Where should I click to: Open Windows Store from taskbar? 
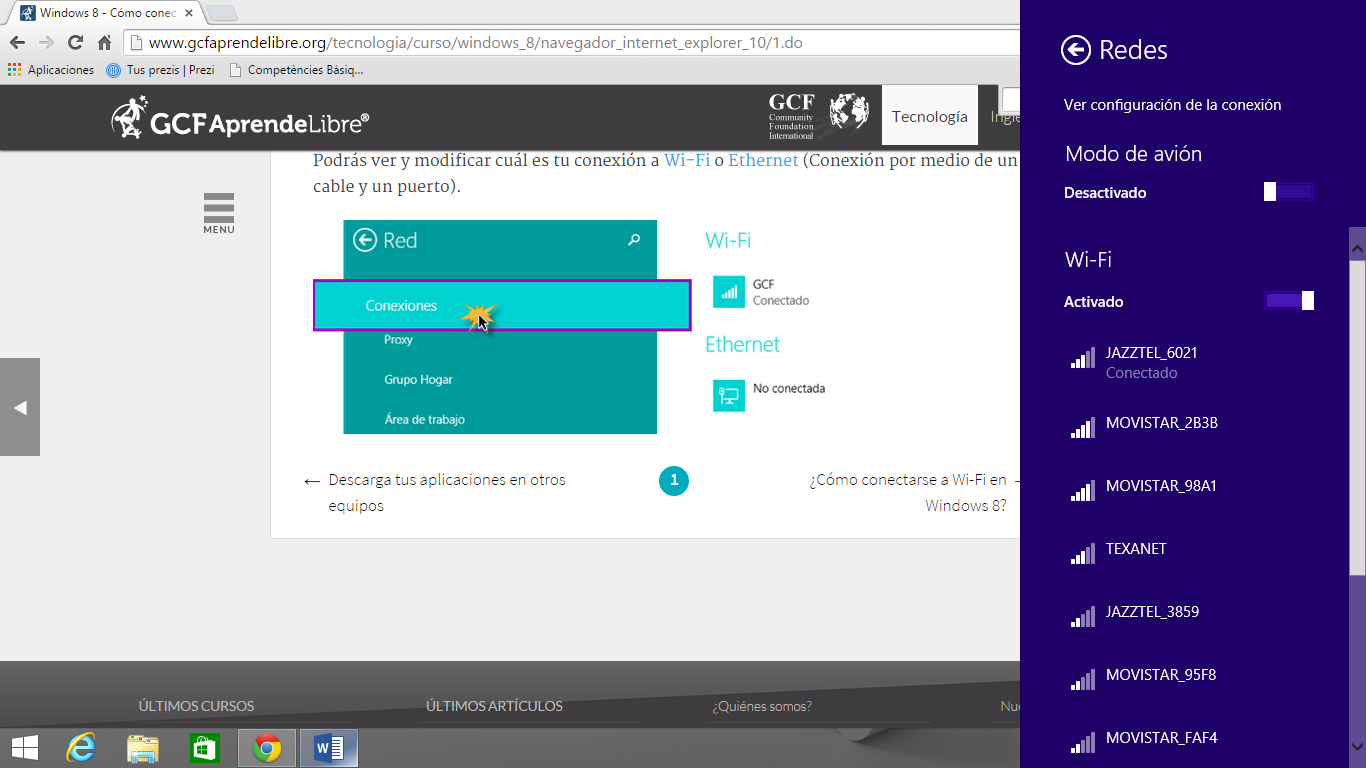204,748
